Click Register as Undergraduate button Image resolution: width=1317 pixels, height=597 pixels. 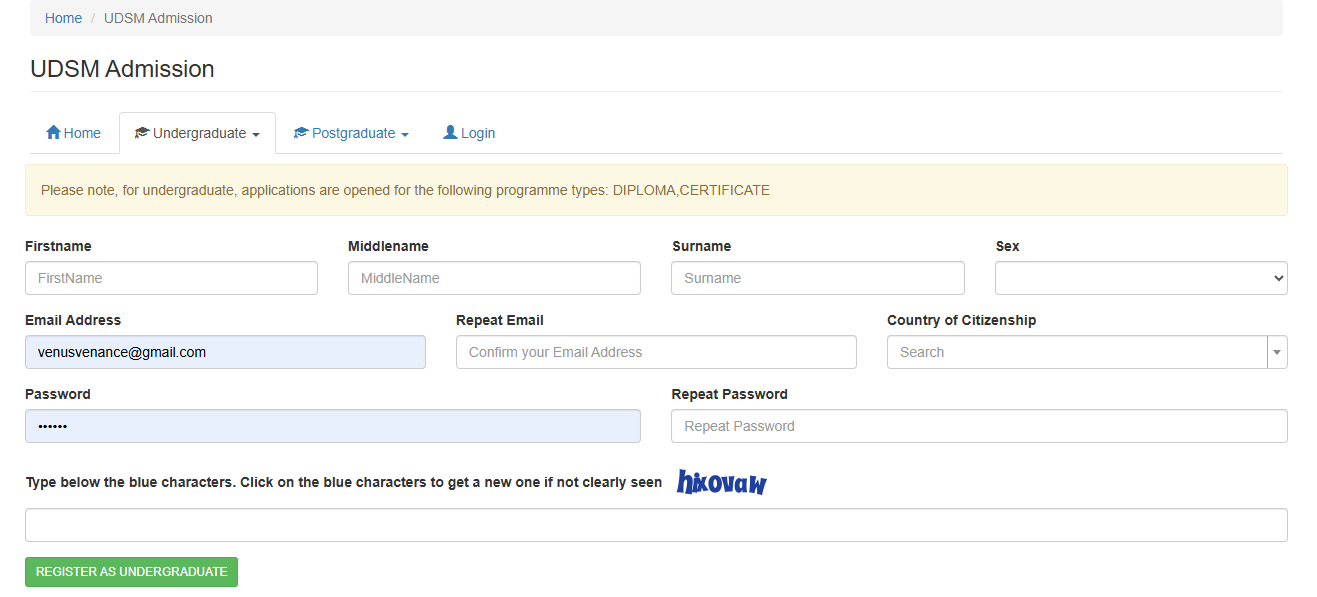tap(131, 572)
